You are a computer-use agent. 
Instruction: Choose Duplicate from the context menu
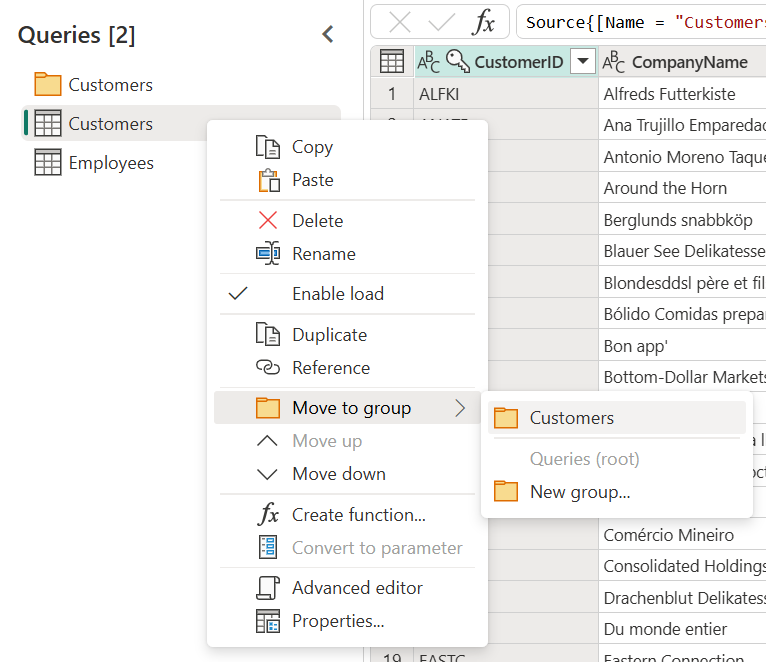click(x=347, y=335)
